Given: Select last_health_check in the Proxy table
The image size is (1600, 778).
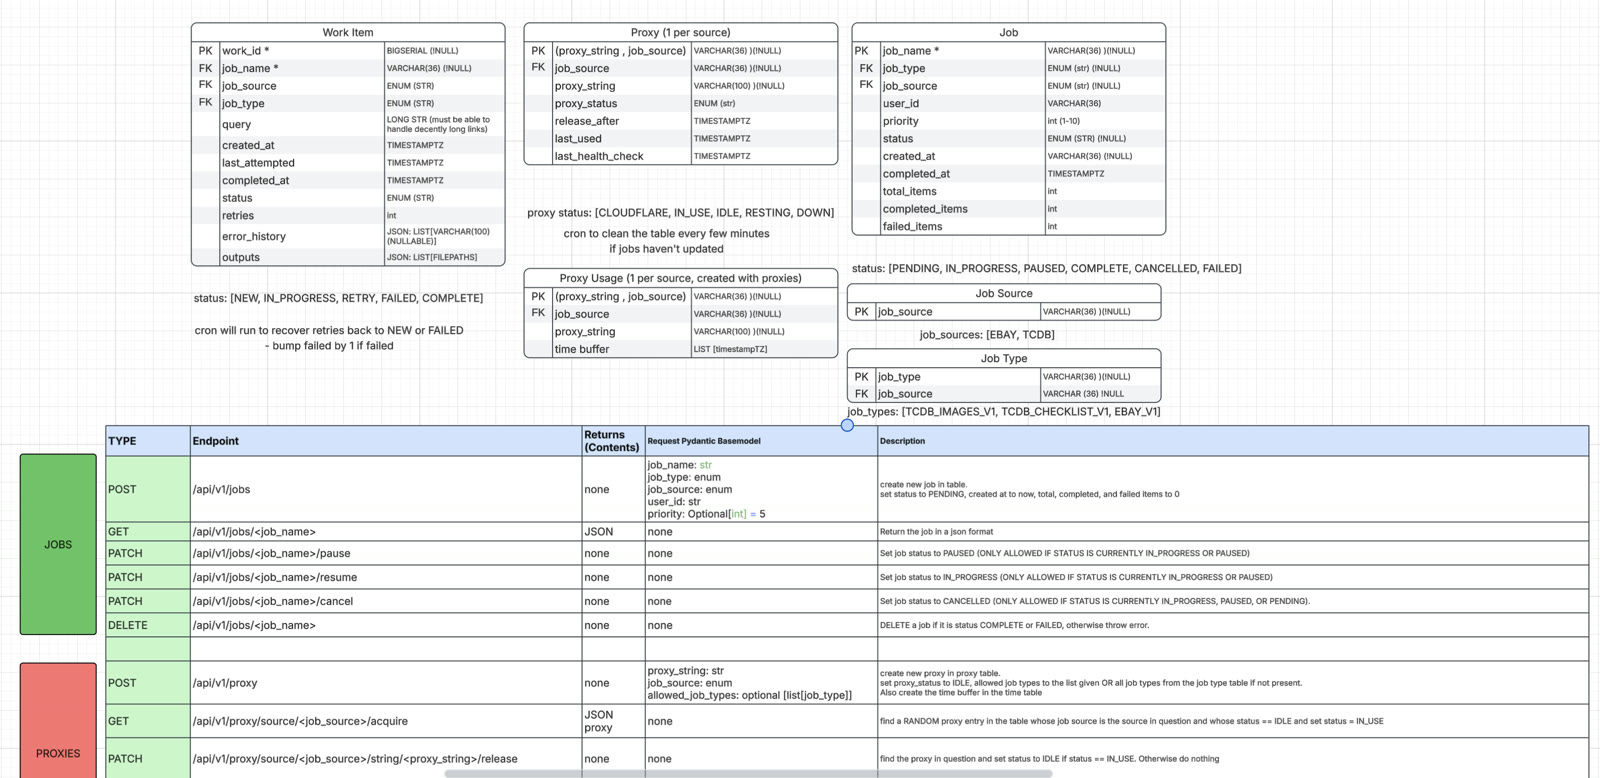Looking at the screenshot, I should [x=622, y=156].
